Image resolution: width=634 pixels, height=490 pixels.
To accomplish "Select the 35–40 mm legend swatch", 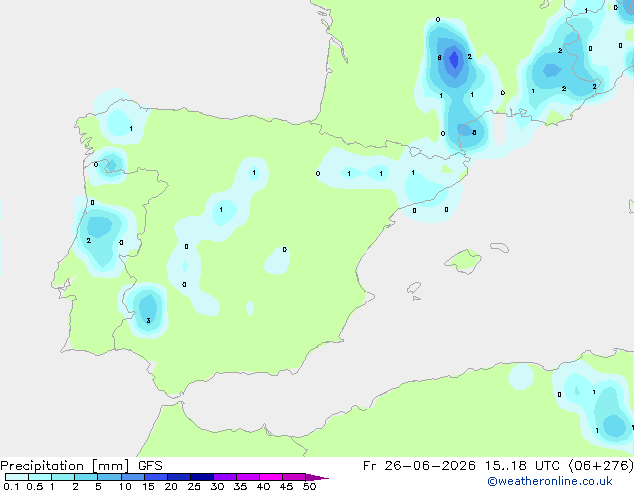I will point(248,477).
